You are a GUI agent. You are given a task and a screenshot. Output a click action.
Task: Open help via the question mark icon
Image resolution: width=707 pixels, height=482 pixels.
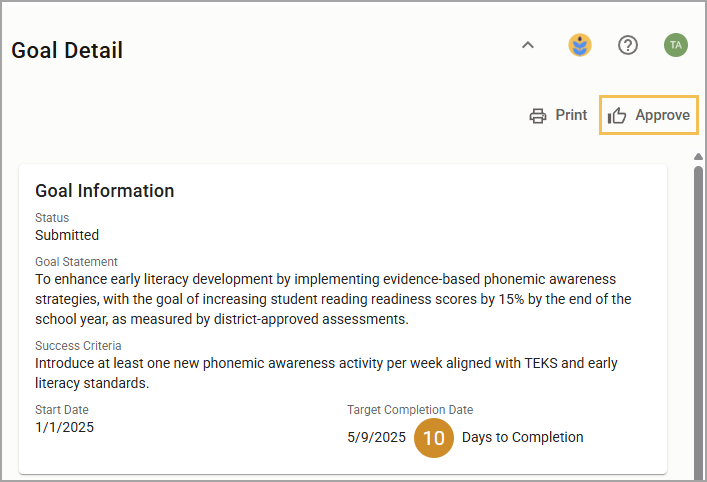(628, 45)
